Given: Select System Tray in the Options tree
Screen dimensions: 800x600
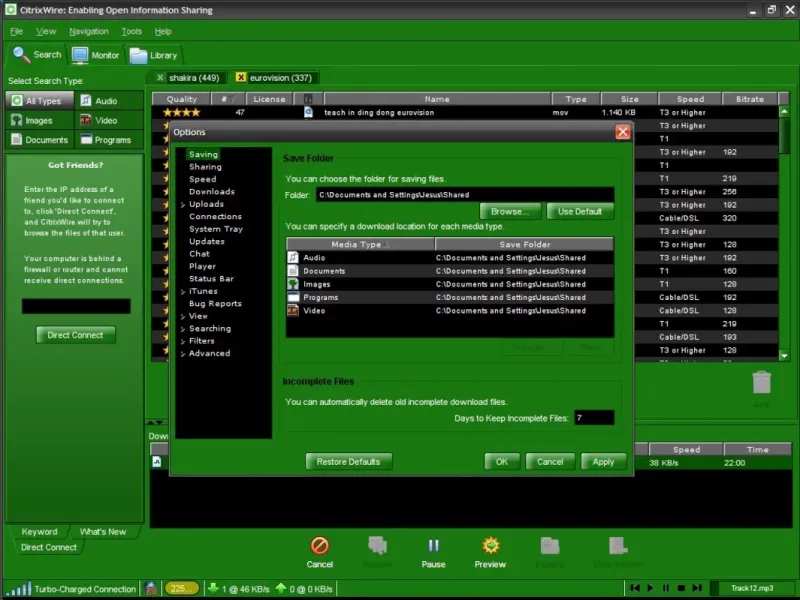Looking at the screenshot, I should click(216, 229).
